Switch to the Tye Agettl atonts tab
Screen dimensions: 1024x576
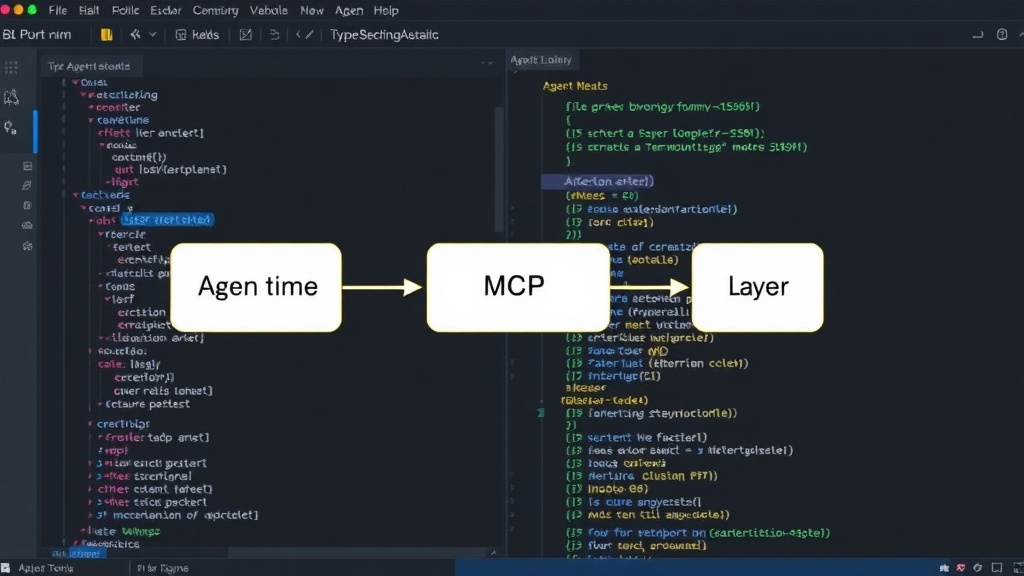point(89,66)
